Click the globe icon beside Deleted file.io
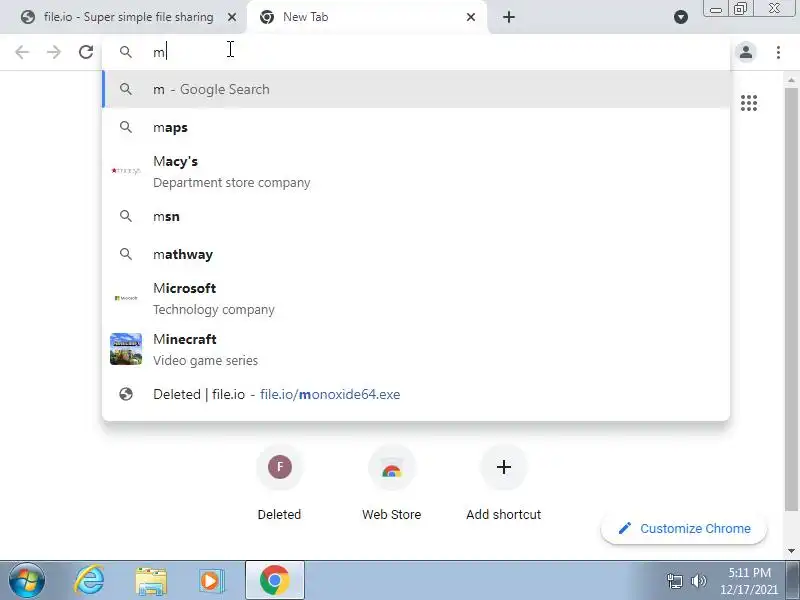Viewport: 800px width, 600px height. 126,394
